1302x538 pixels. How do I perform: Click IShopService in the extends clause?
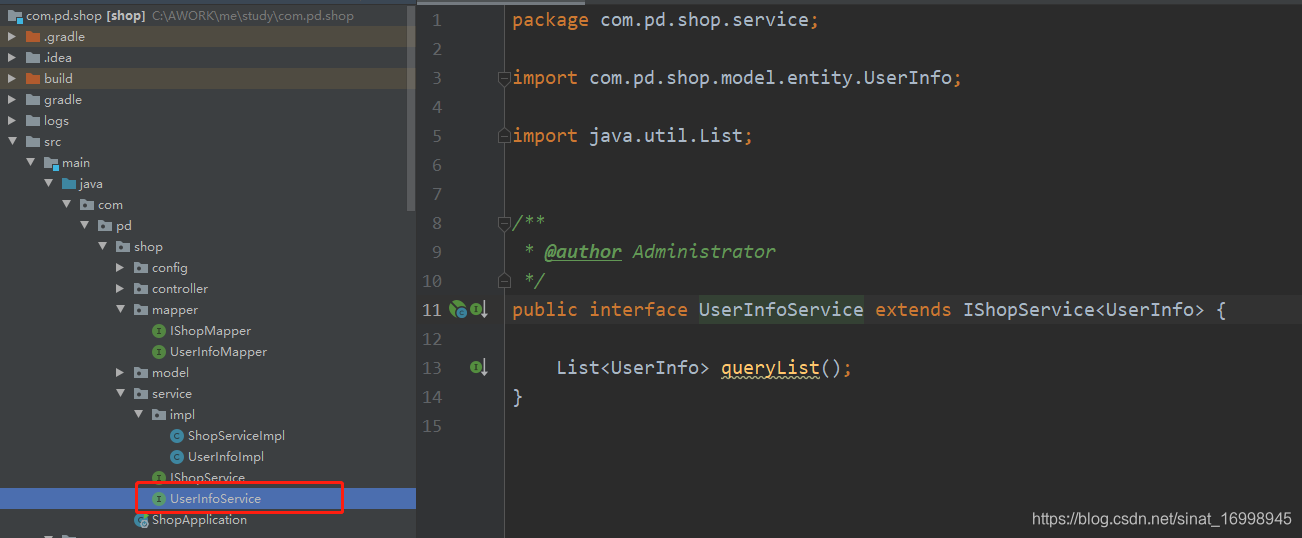[x=1029, y=310]
